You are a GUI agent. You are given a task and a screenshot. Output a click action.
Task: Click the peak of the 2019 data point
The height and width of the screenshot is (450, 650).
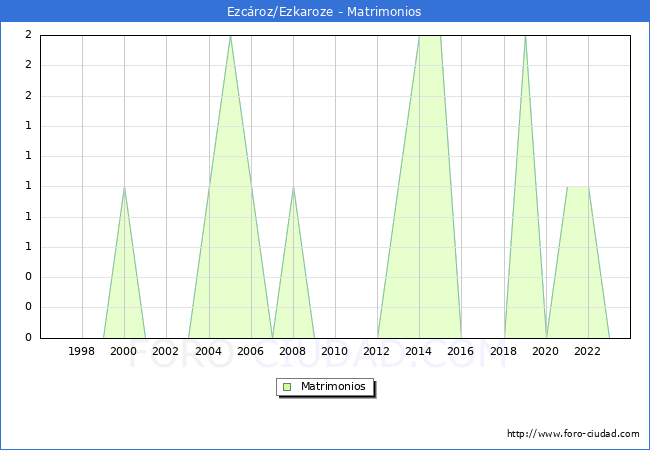tap(525, 36)
